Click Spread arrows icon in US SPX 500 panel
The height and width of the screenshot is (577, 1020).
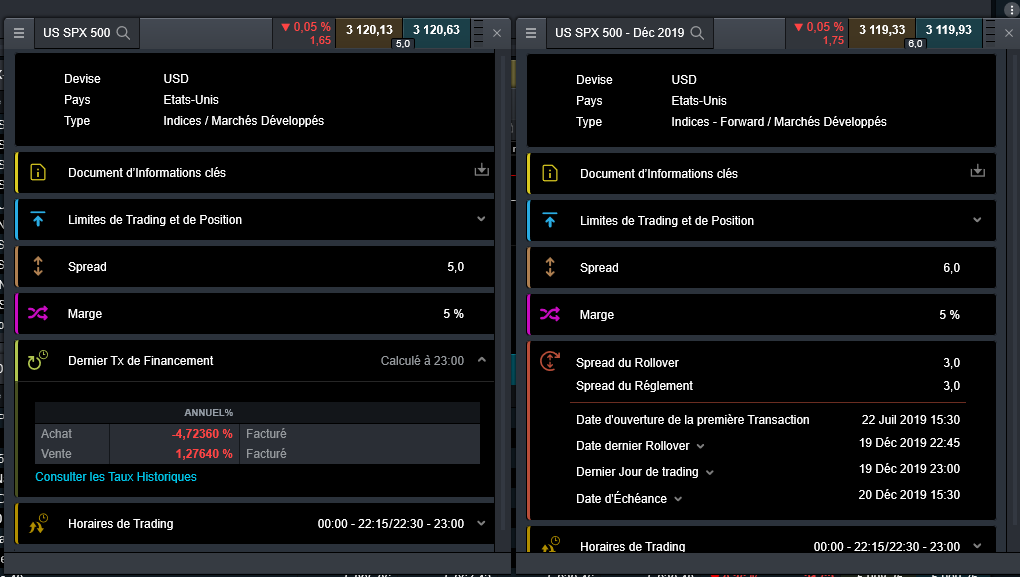click(x=38, y=266)
